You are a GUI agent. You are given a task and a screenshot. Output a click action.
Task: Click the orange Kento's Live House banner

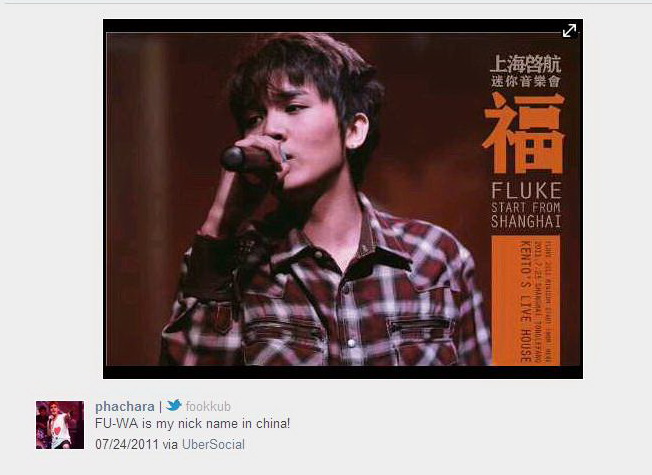click(526, 300)
